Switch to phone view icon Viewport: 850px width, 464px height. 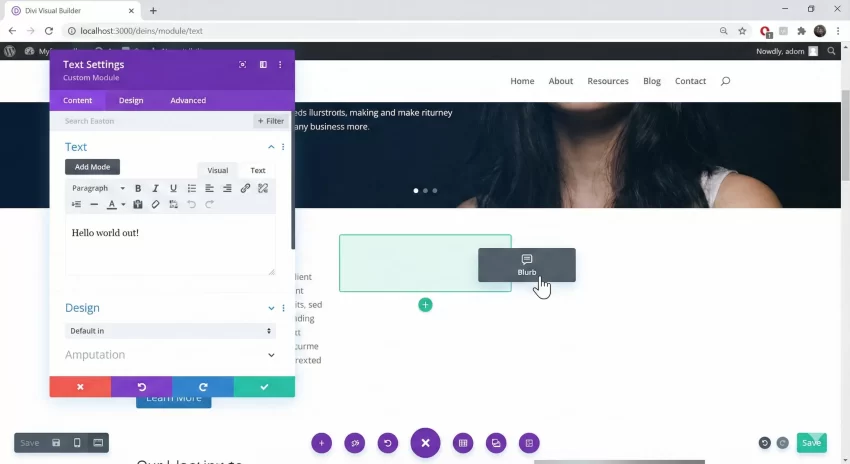[x=77, y=443]
